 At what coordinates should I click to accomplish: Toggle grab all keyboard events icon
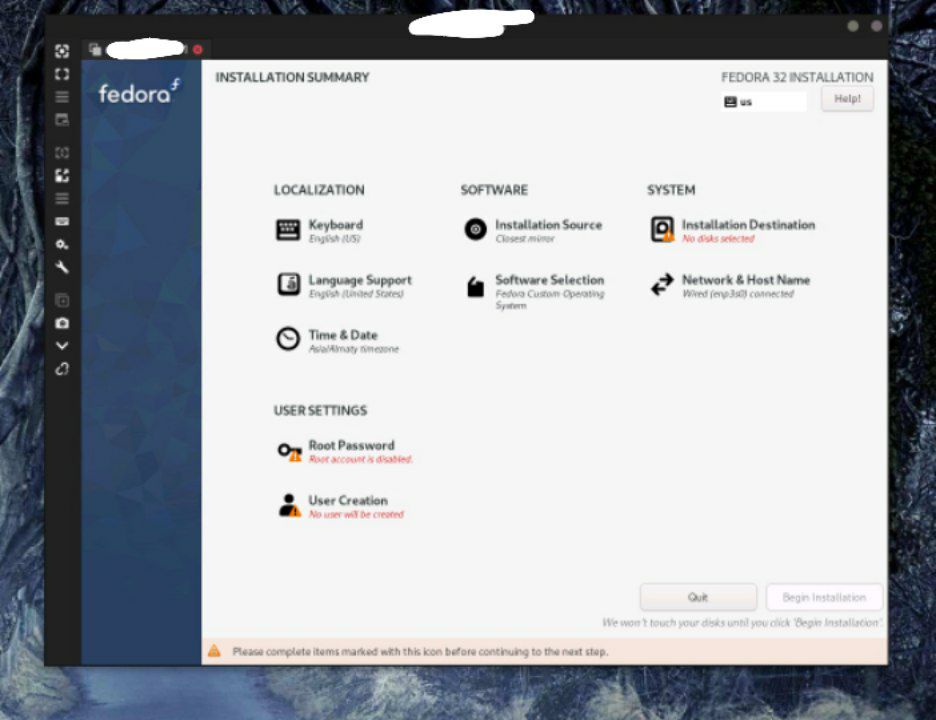(x=62, y=221)
